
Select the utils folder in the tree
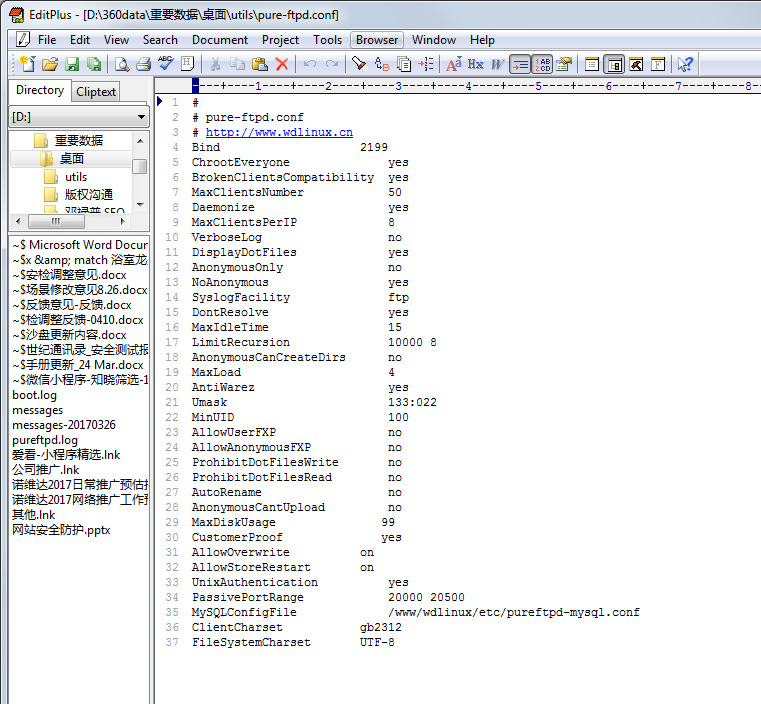pyautogui.click(x=76, y=177)
